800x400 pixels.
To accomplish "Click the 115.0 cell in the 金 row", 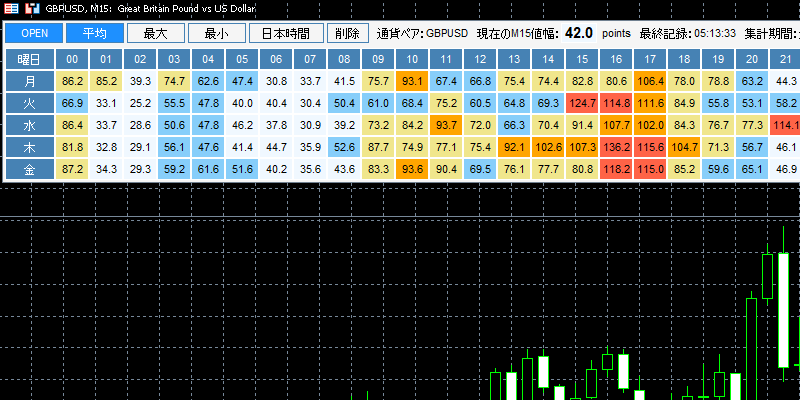I will [x=650, y=169].
